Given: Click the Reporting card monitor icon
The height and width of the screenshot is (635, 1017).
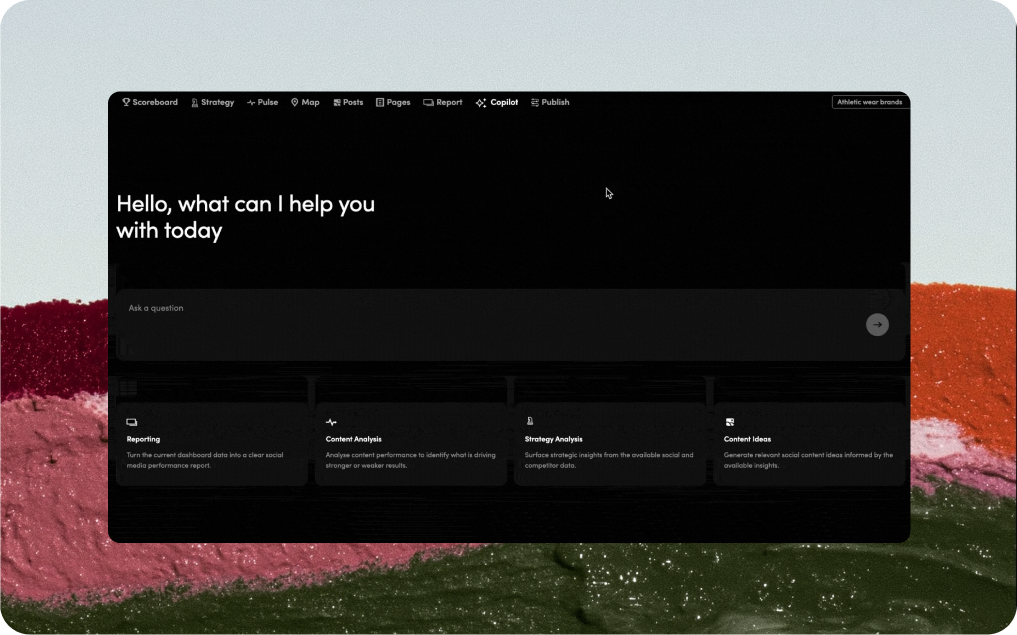Looking at the screenshot, I should (x=132, y=422).
